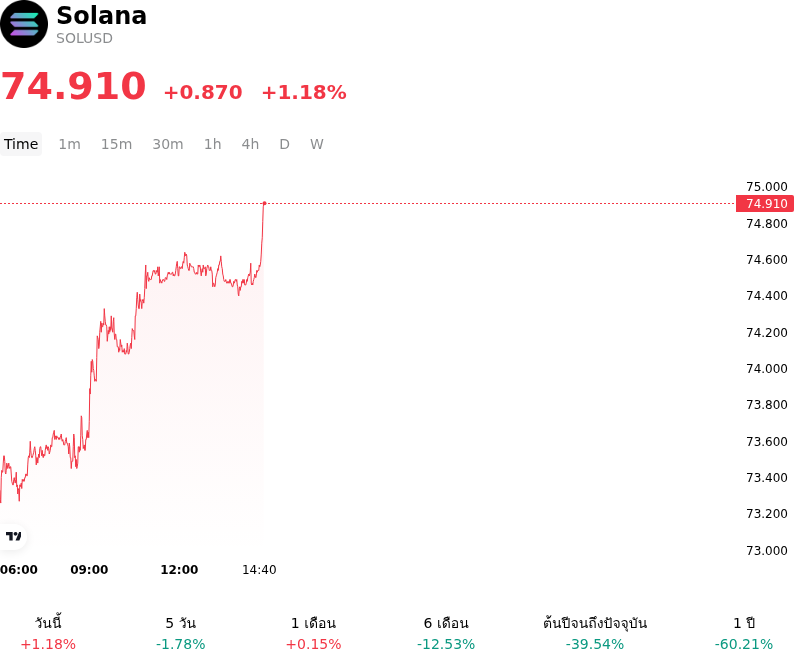Select the ต้นปีจนถึงปัจจุบัน -39.54% range

595,633
